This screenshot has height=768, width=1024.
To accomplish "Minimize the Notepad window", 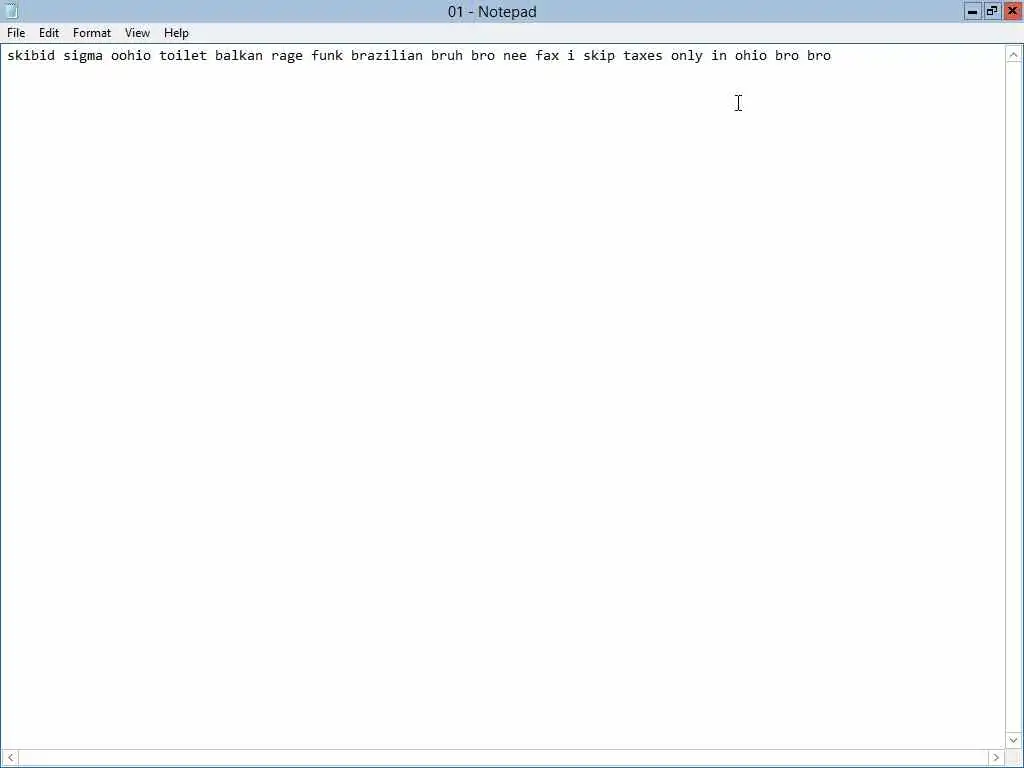I will (972, 11).
